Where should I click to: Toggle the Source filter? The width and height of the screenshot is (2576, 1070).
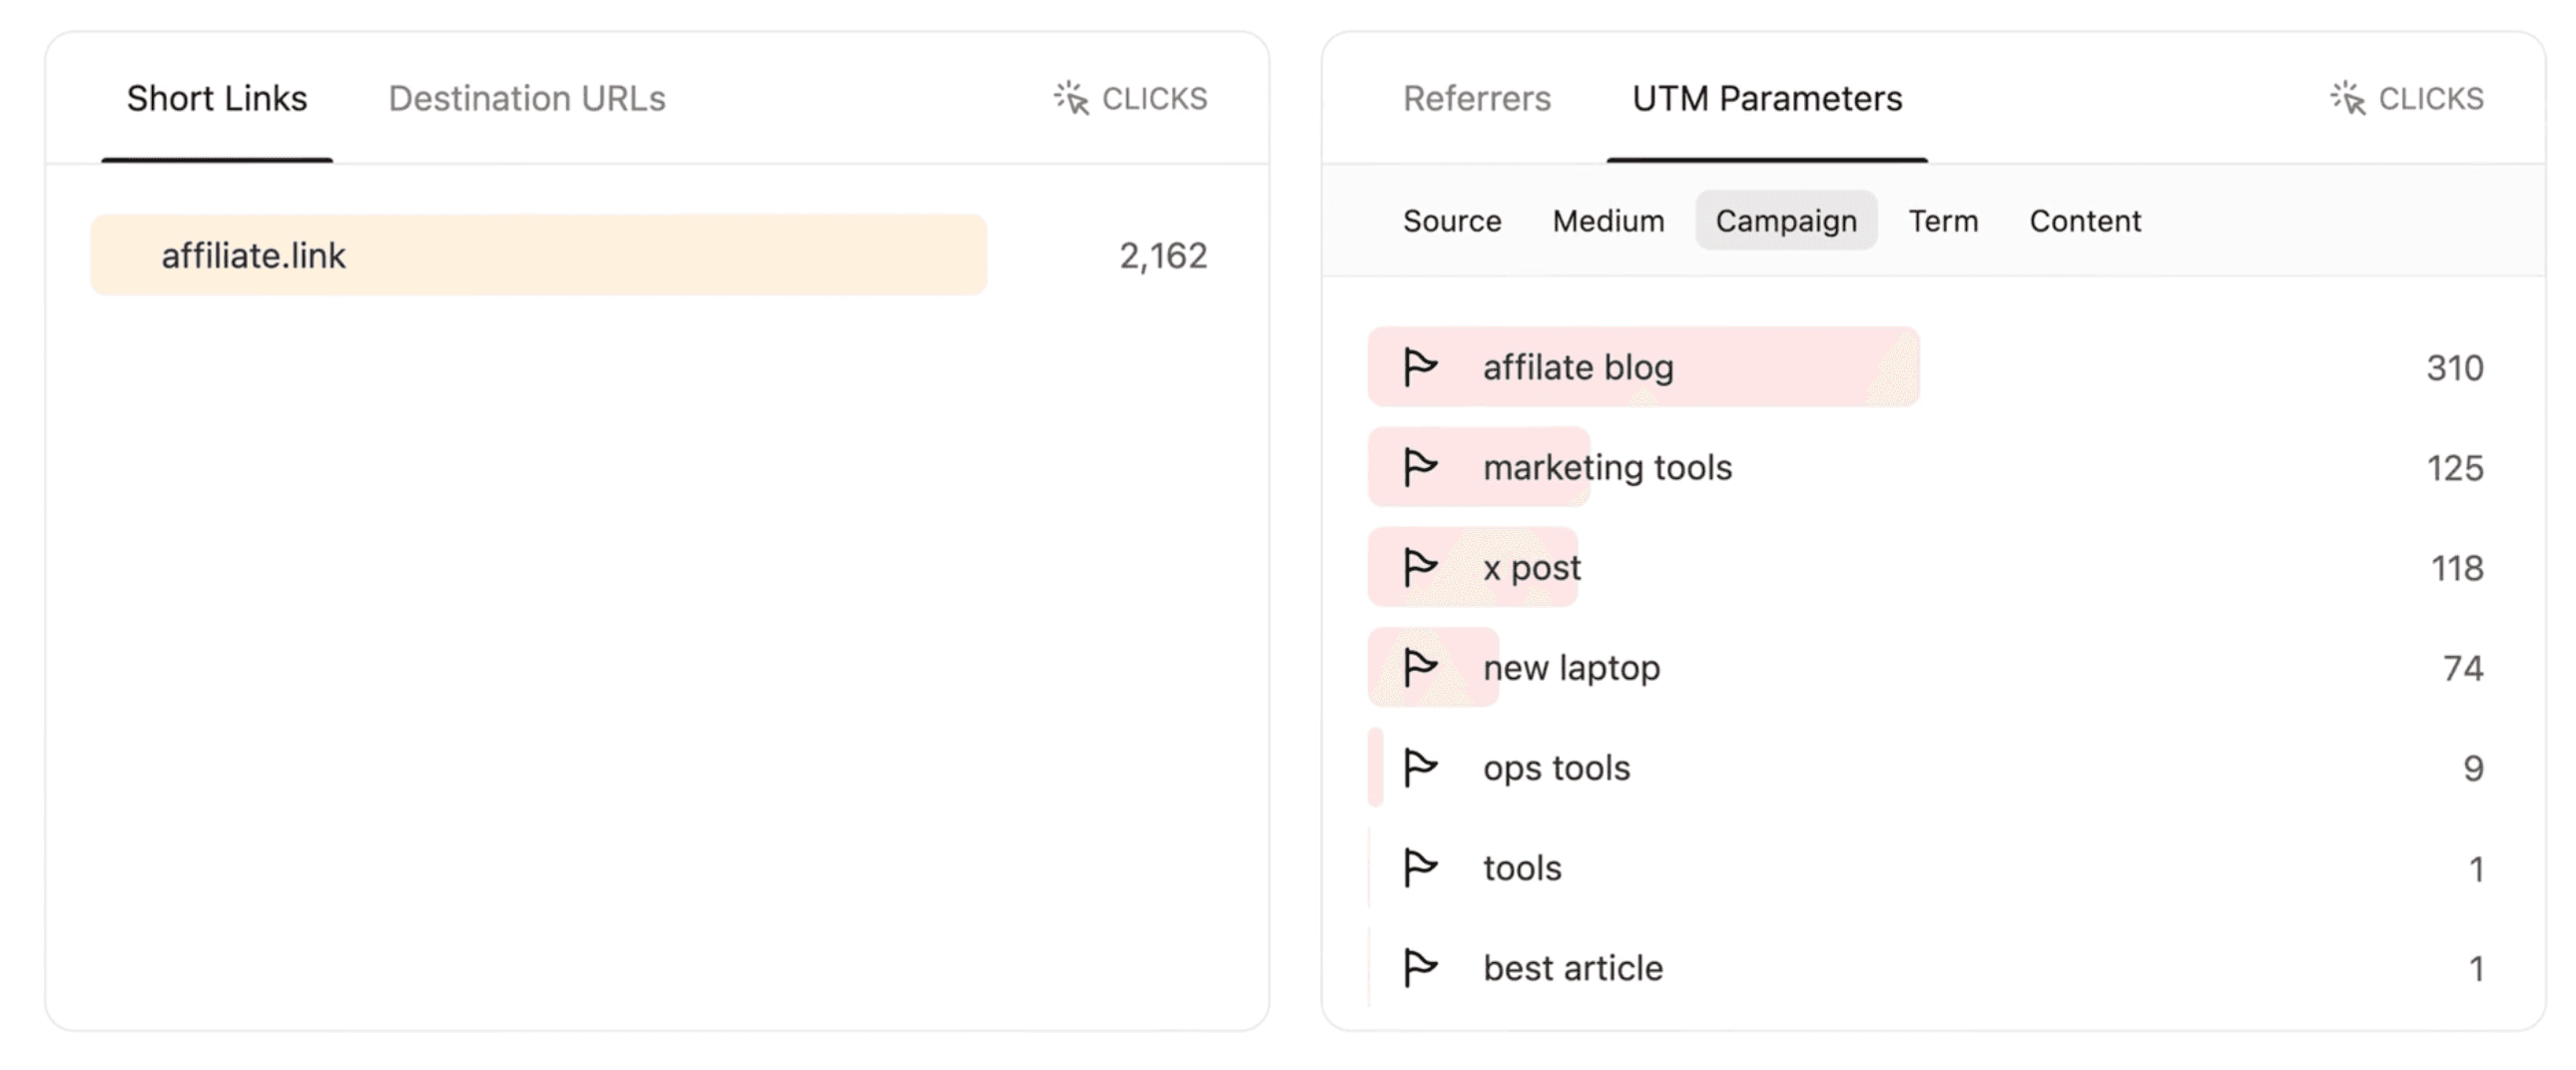click(1452, 220)
